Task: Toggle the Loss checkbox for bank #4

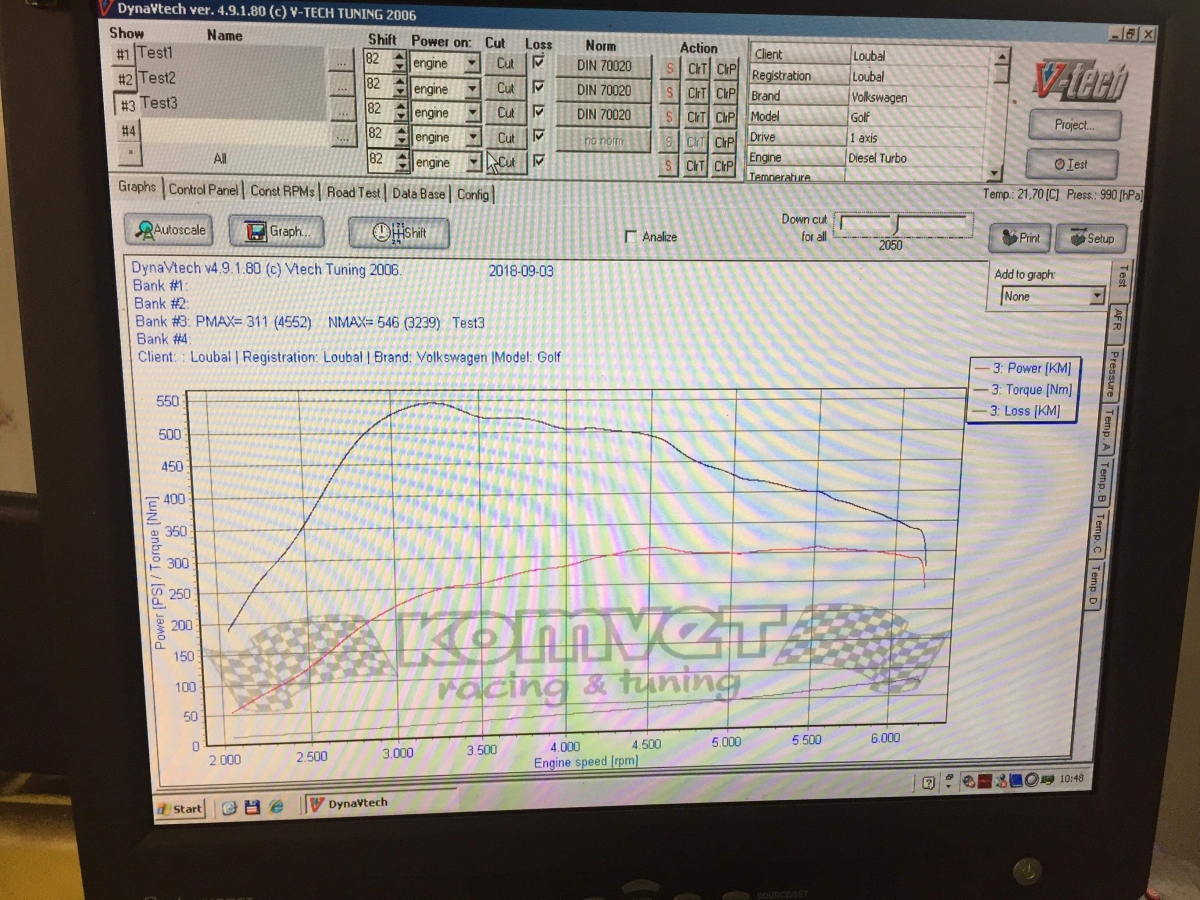Action: (539, 136)
